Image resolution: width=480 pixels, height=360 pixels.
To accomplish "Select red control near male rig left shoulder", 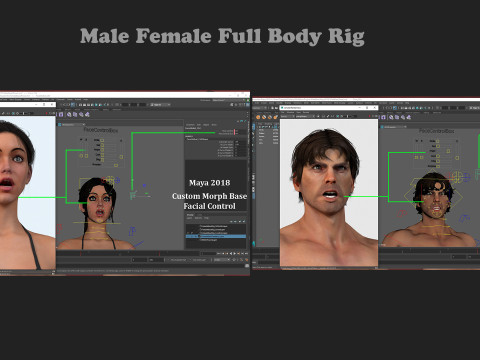I will pyautogui.click(x=402, y=213).
